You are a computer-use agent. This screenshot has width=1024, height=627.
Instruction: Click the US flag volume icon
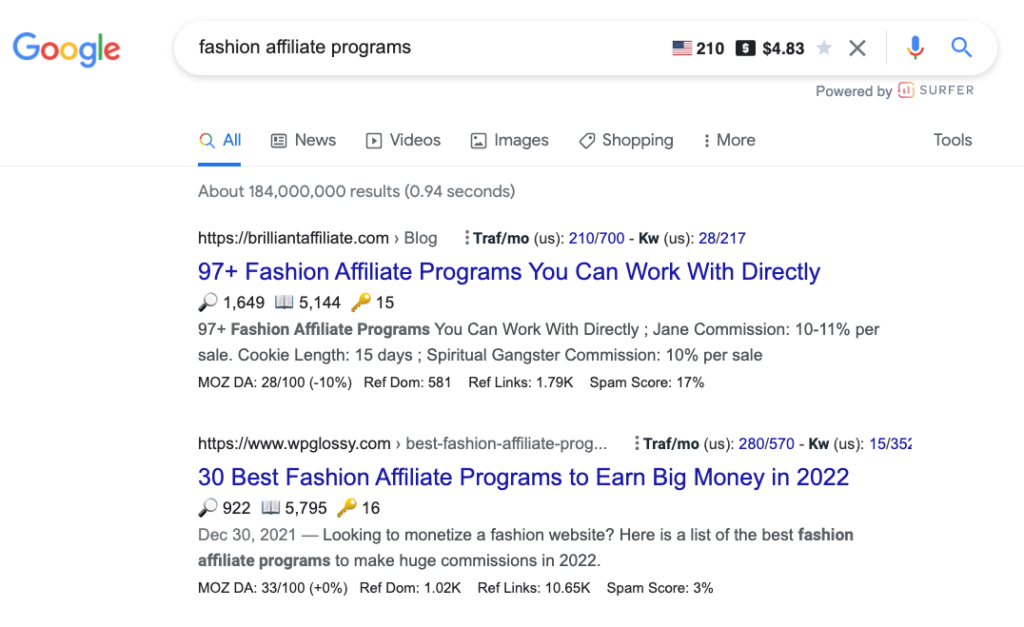(682, 48)
